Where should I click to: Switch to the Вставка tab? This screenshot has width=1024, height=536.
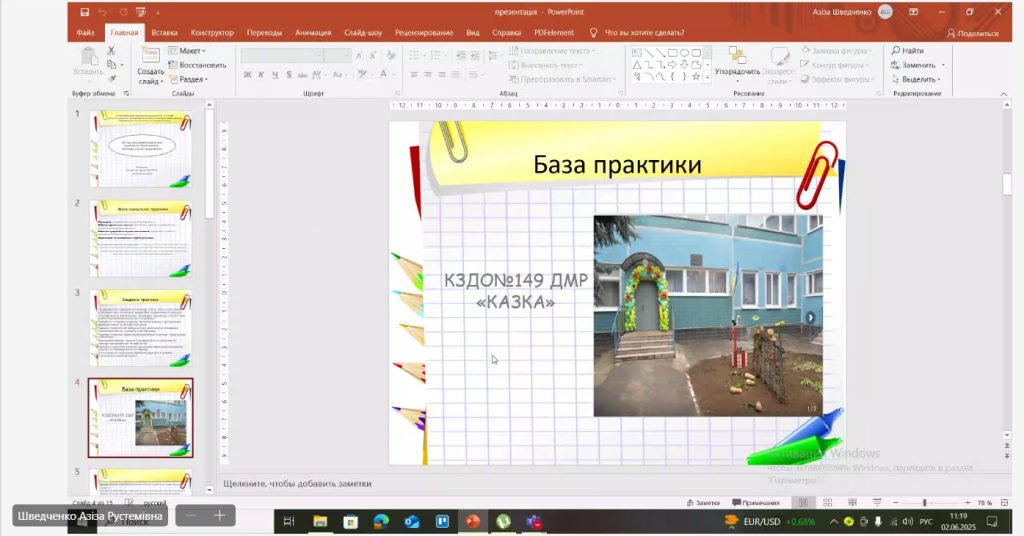pos(165,33)
